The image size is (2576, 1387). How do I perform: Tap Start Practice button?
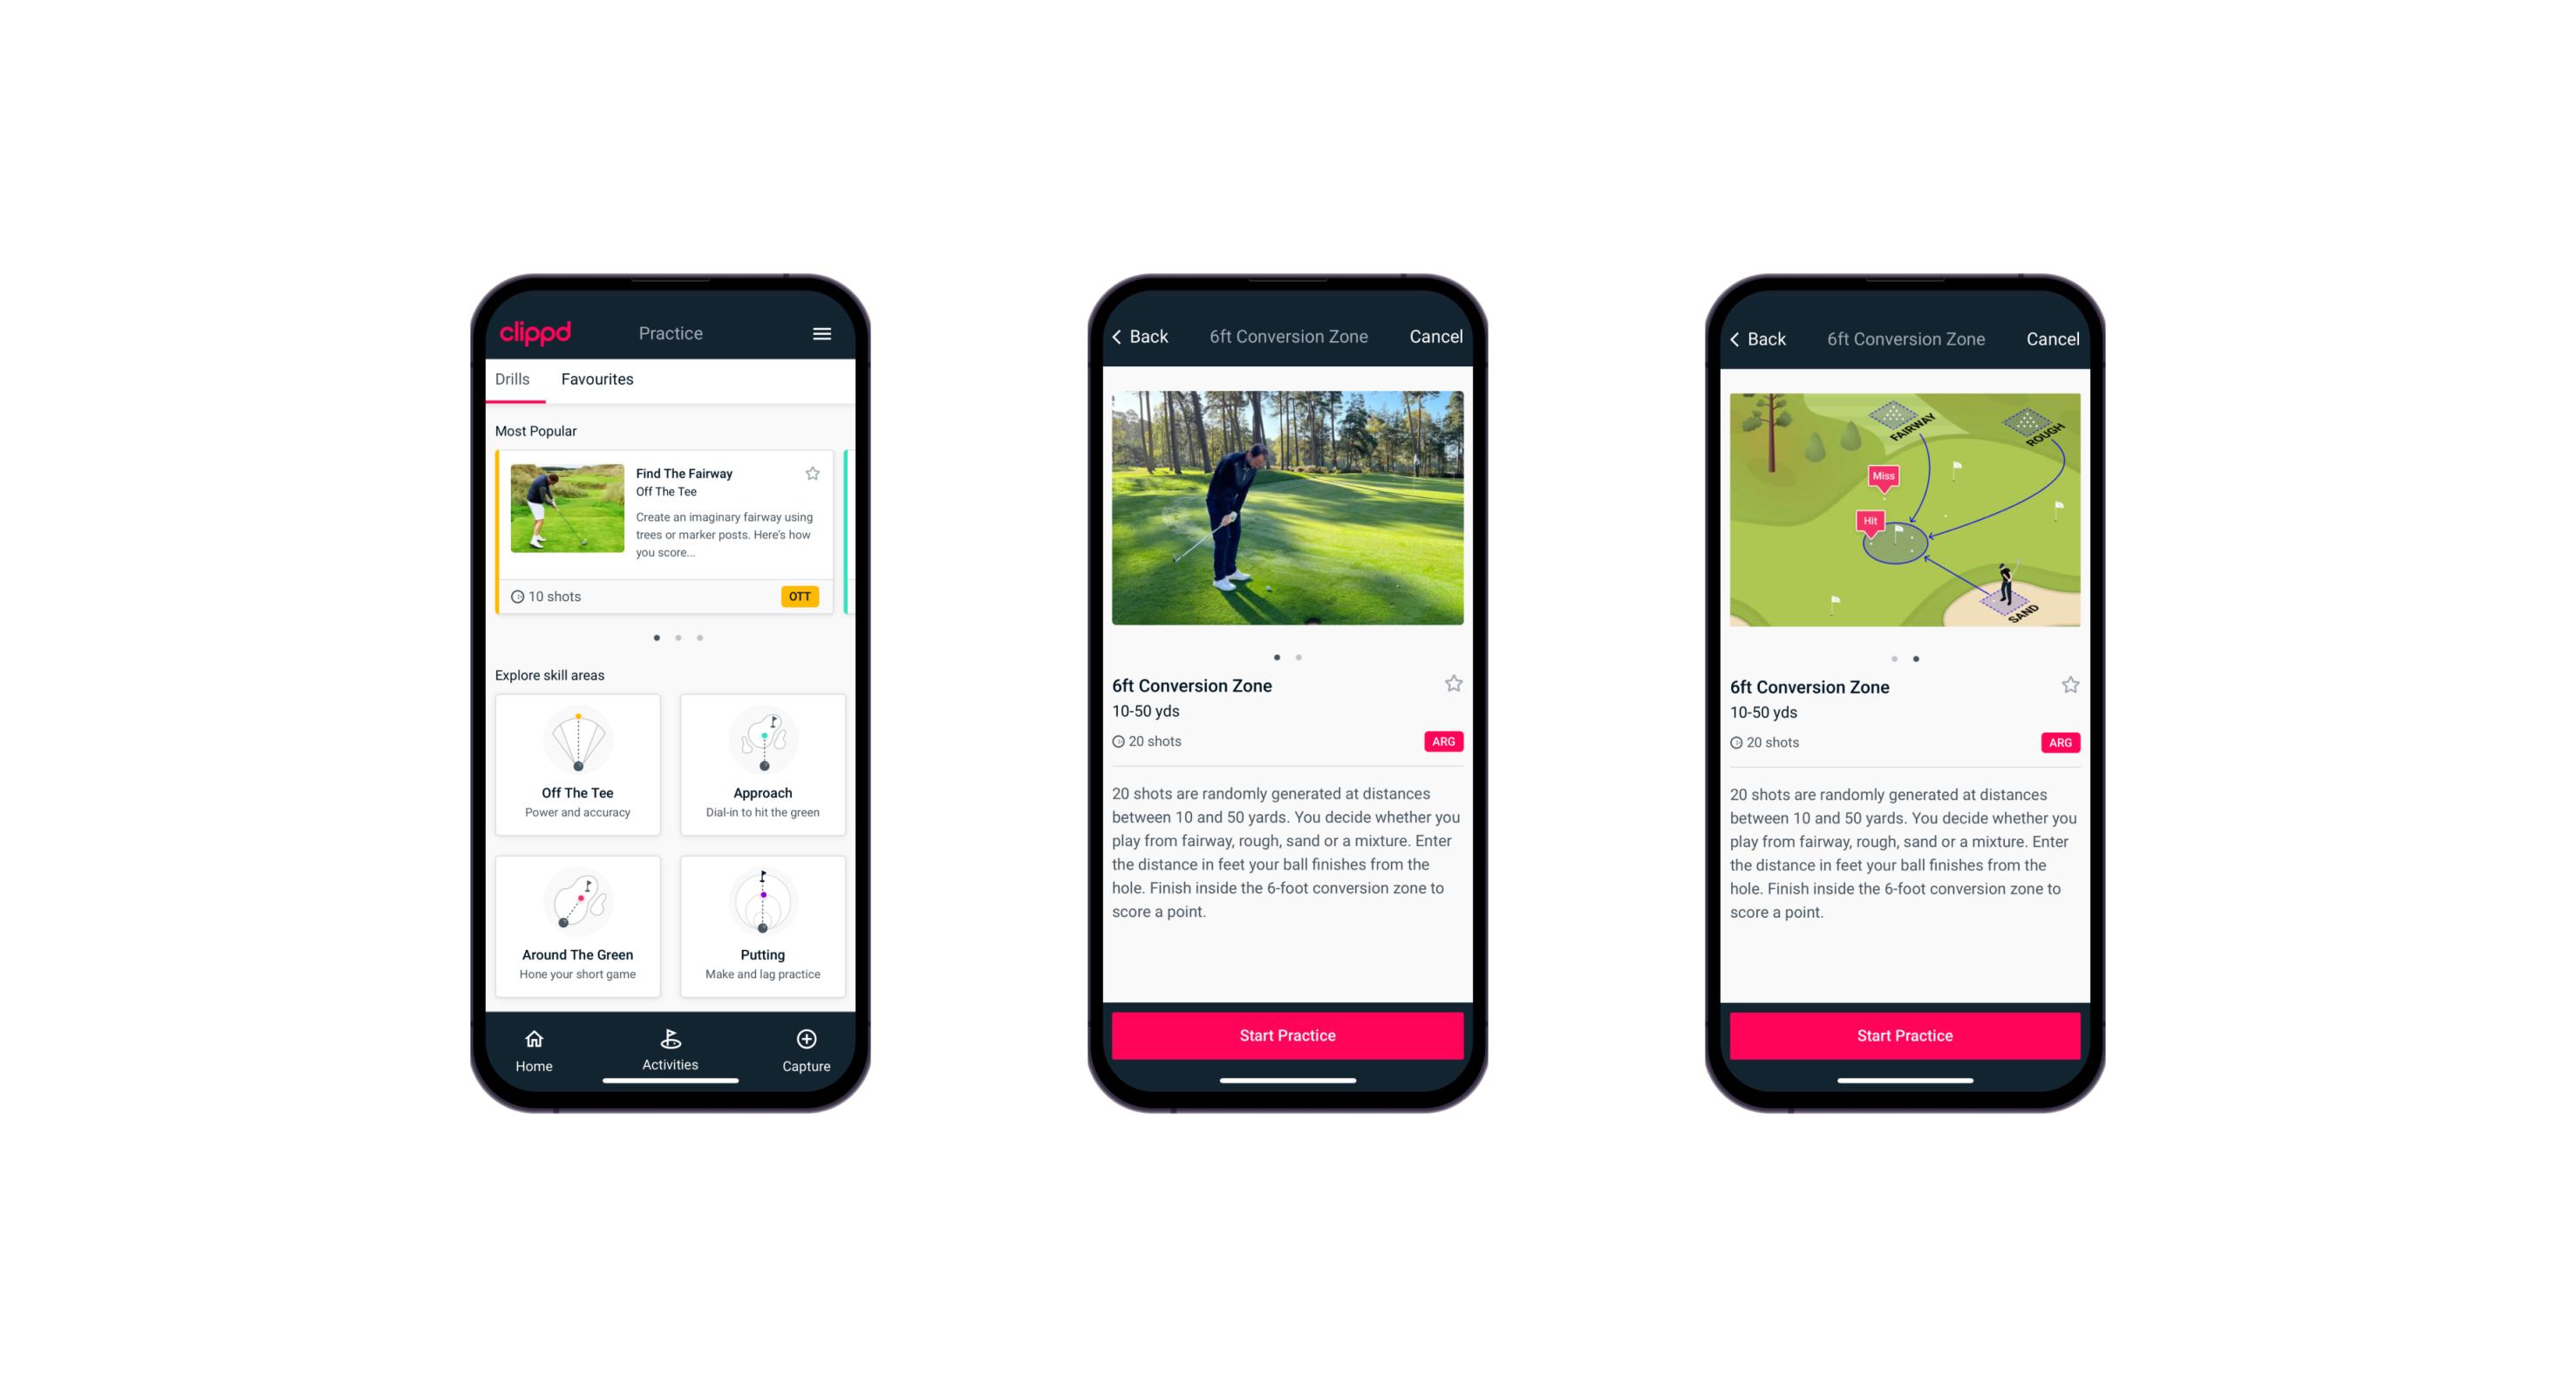click(x=1285, y=1035)
